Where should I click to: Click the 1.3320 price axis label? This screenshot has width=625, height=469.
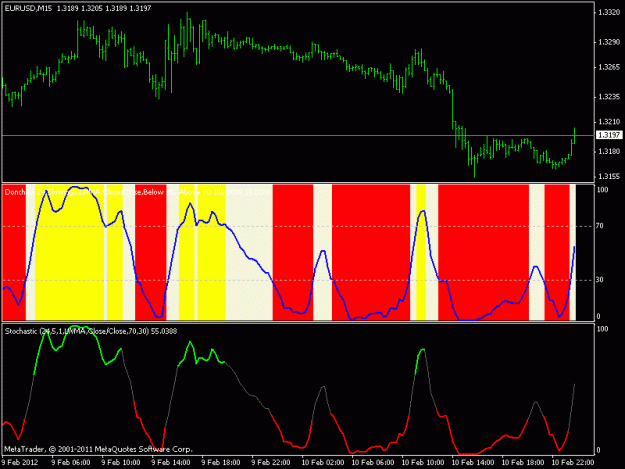point(609,12)
